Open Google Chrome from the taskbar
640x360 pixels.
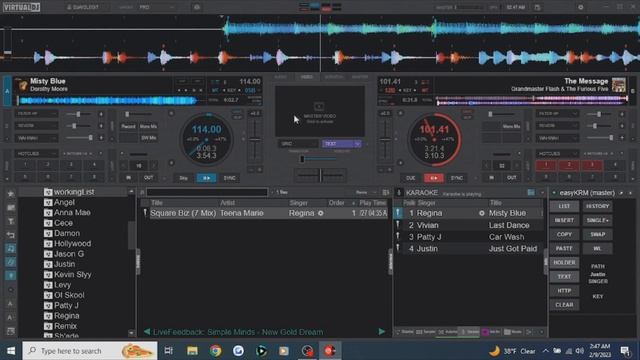[x=216, y=351]
